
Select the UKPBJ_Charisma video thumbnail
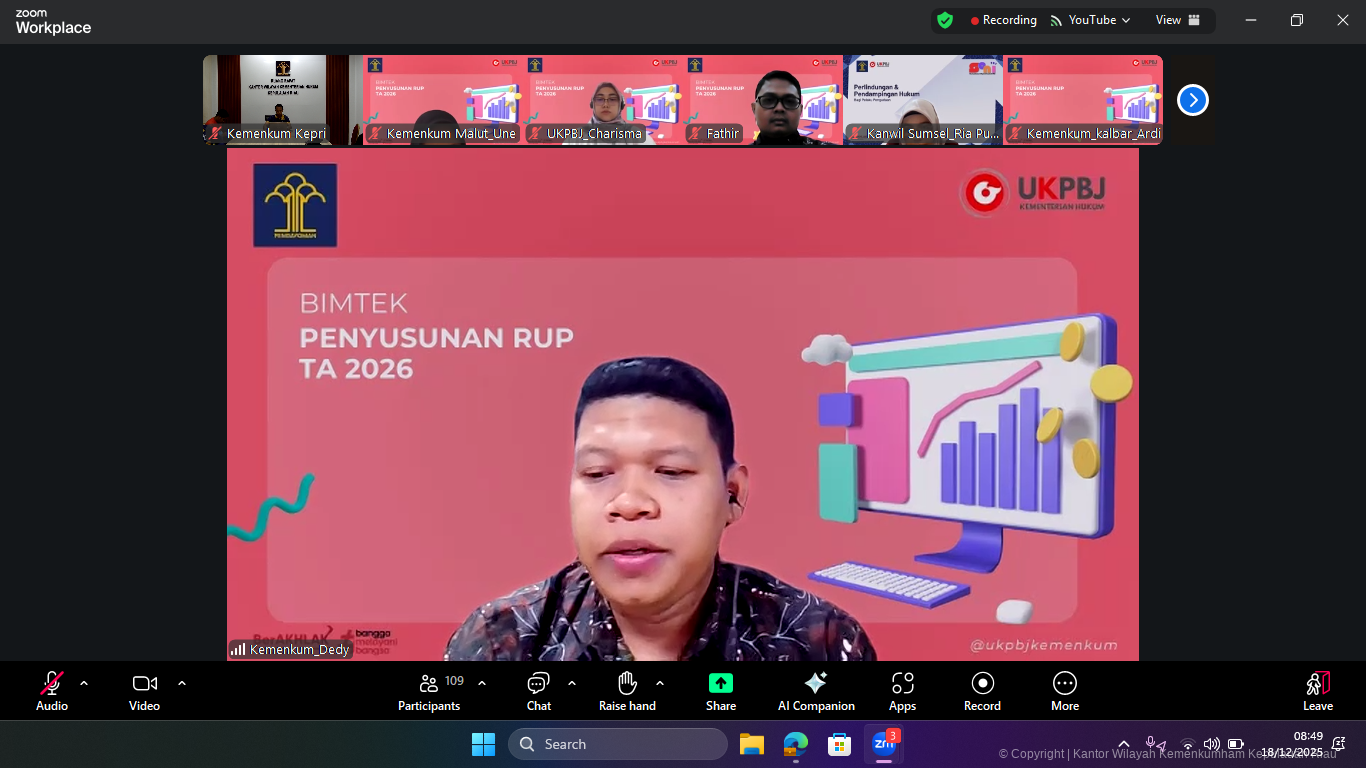(603, 100)
